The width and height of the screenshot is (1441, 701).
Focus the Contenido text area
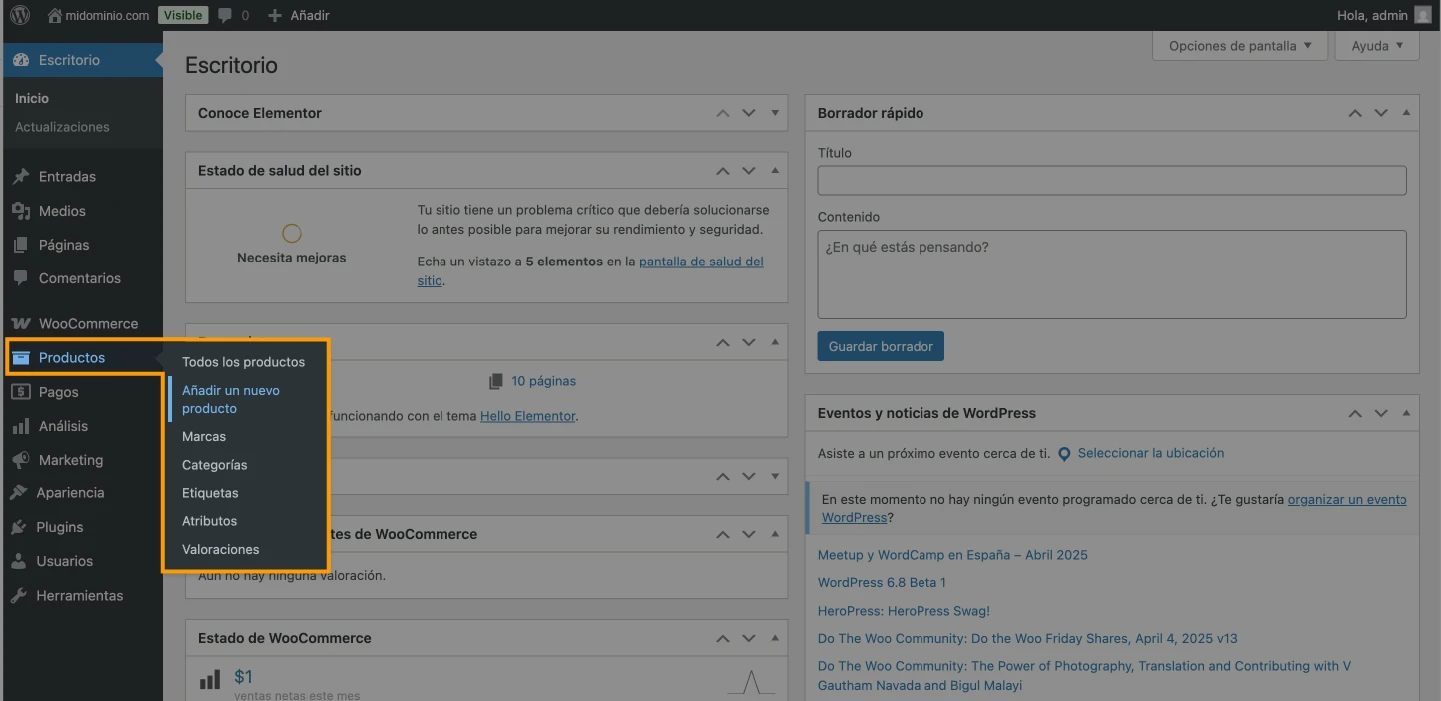pyautogui.click(x=1112, y=275)
